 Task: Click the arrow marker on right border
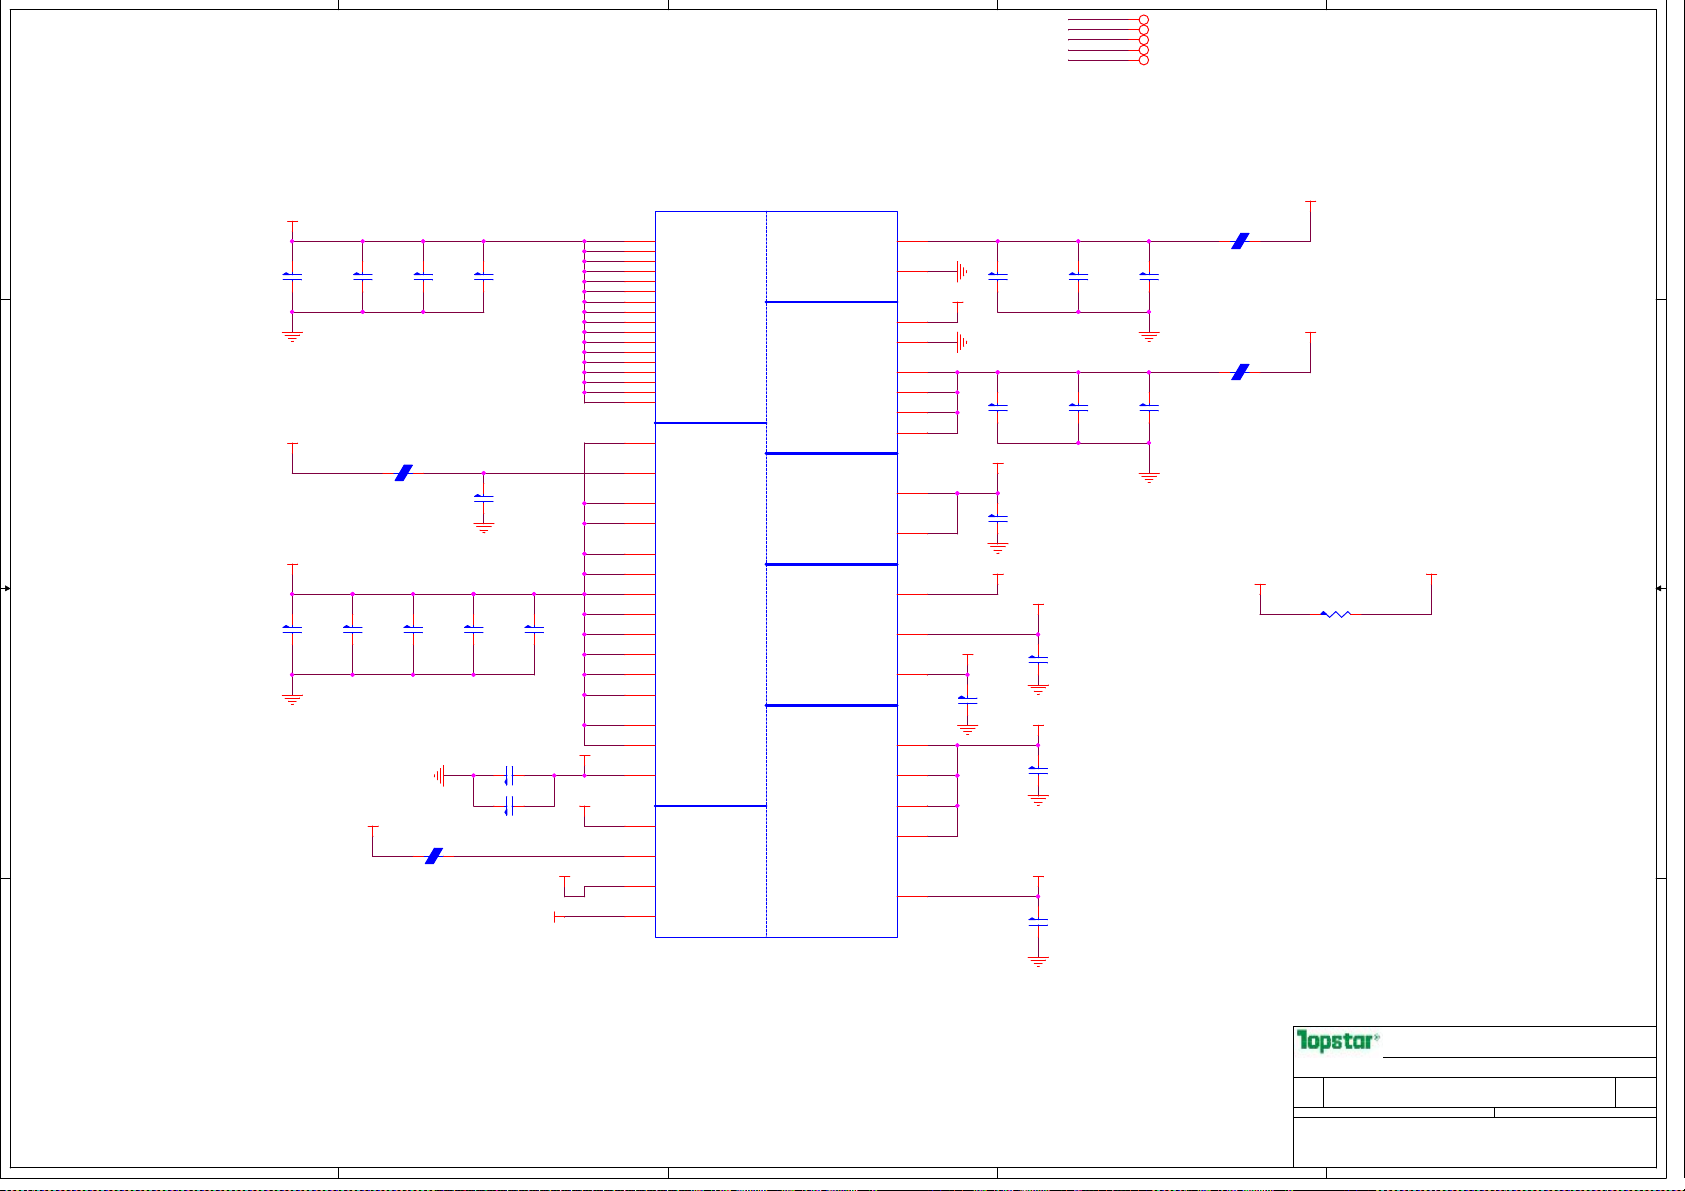click(1660, 588)
